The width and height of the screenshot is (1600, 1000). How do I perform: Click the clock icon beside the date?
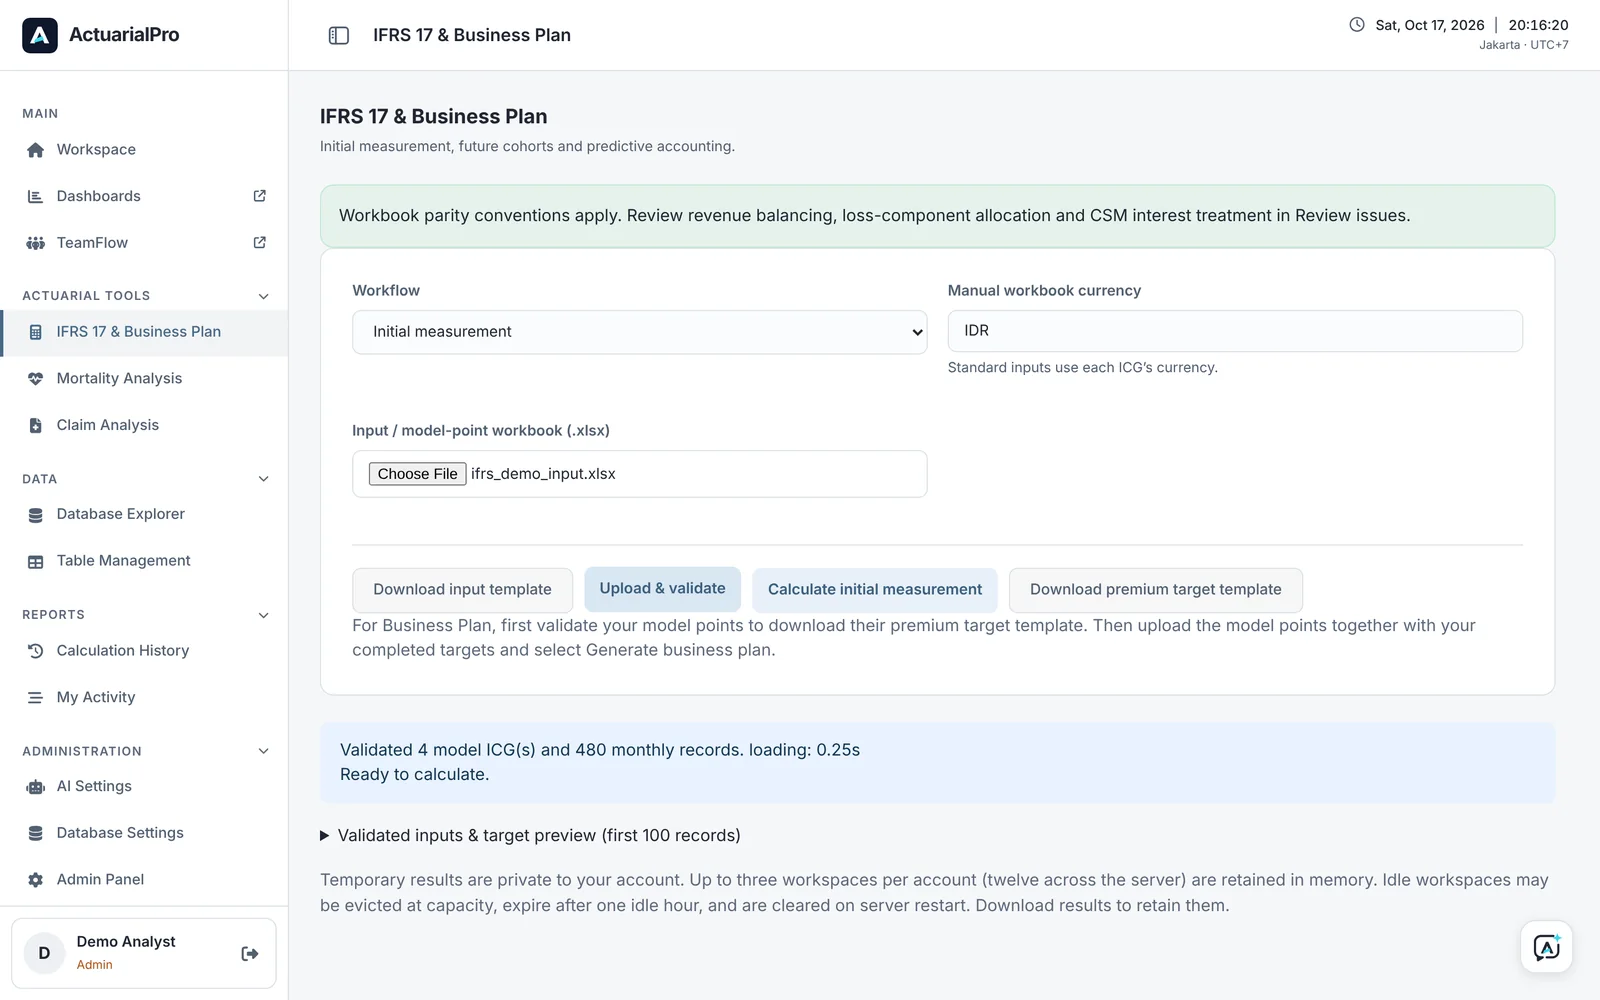[x=1357, y=25]
